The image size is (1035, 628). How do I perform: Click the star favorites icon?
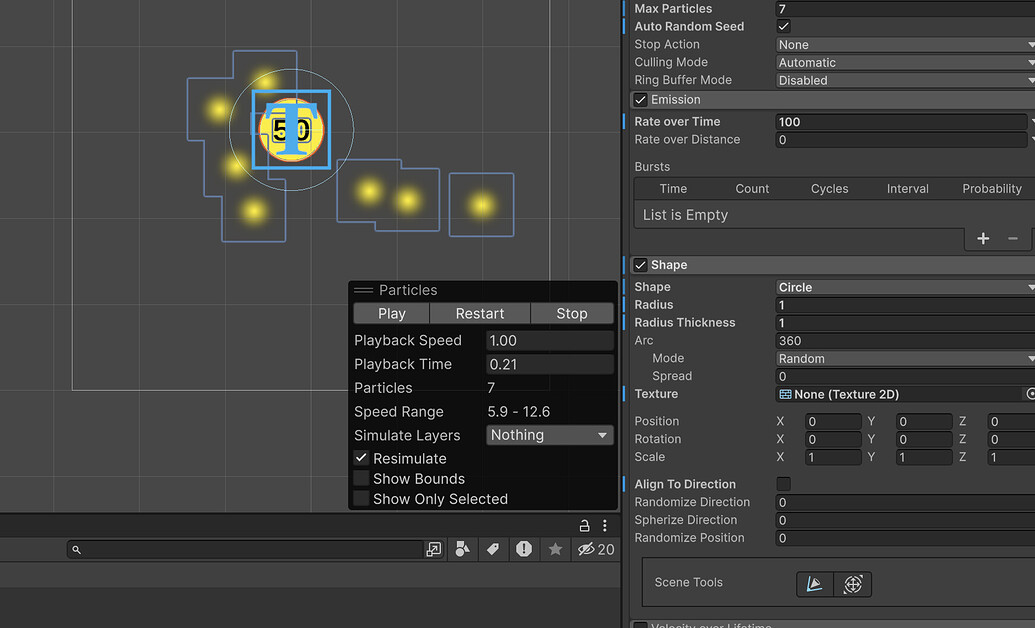click(555, 549)
